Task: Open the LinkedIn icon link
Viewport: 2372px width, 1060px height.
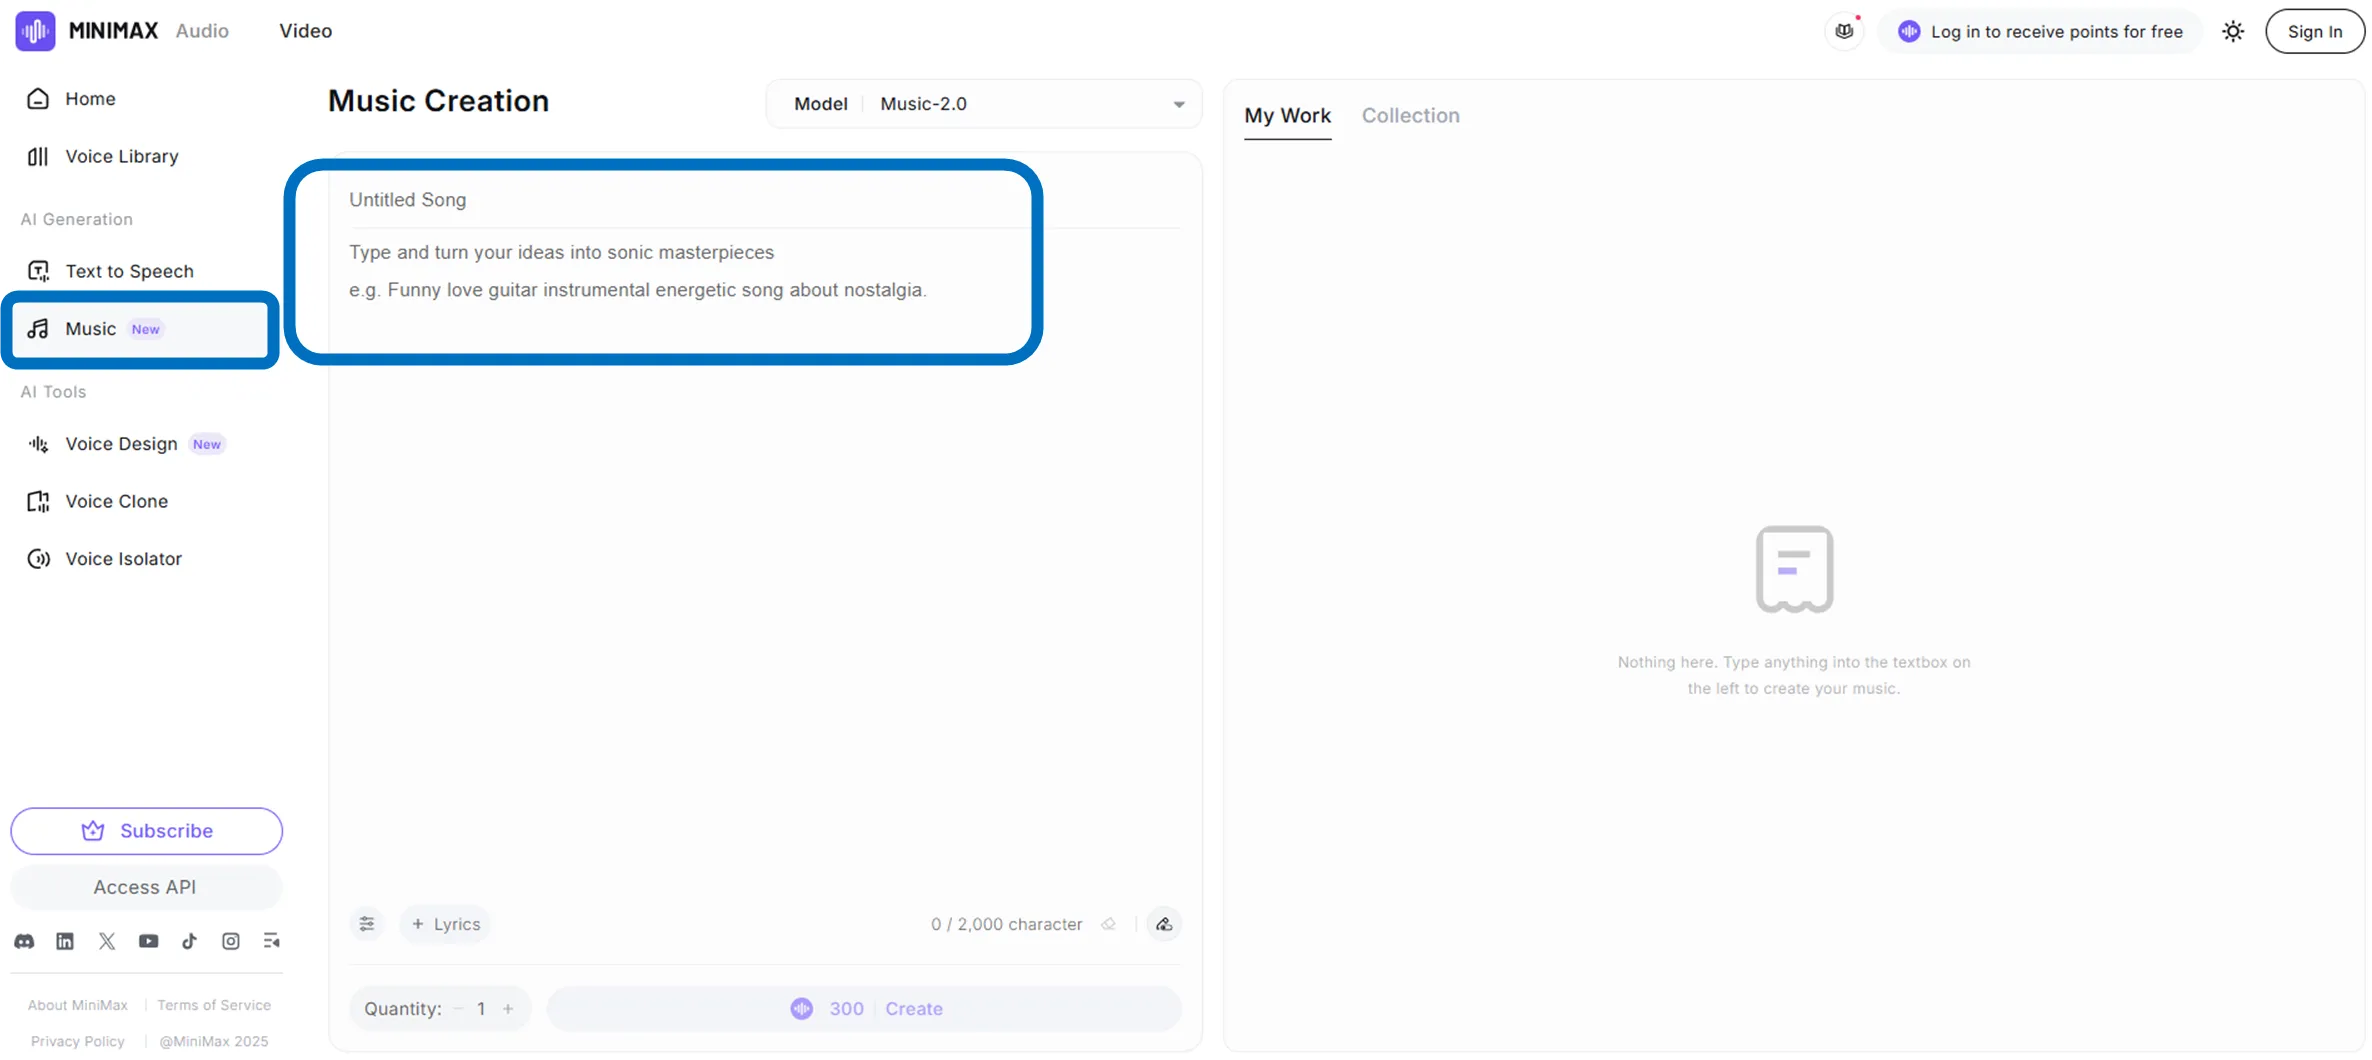Action: click(65, 941)
